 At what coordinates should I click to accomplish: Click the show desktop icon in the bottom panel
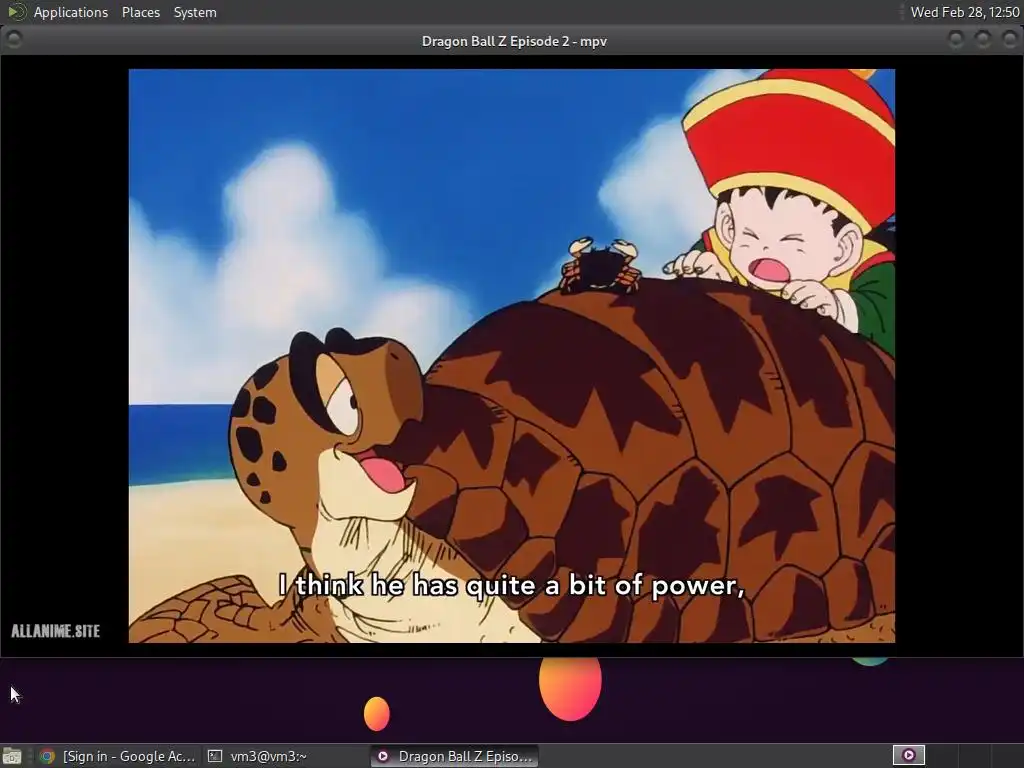12,756
